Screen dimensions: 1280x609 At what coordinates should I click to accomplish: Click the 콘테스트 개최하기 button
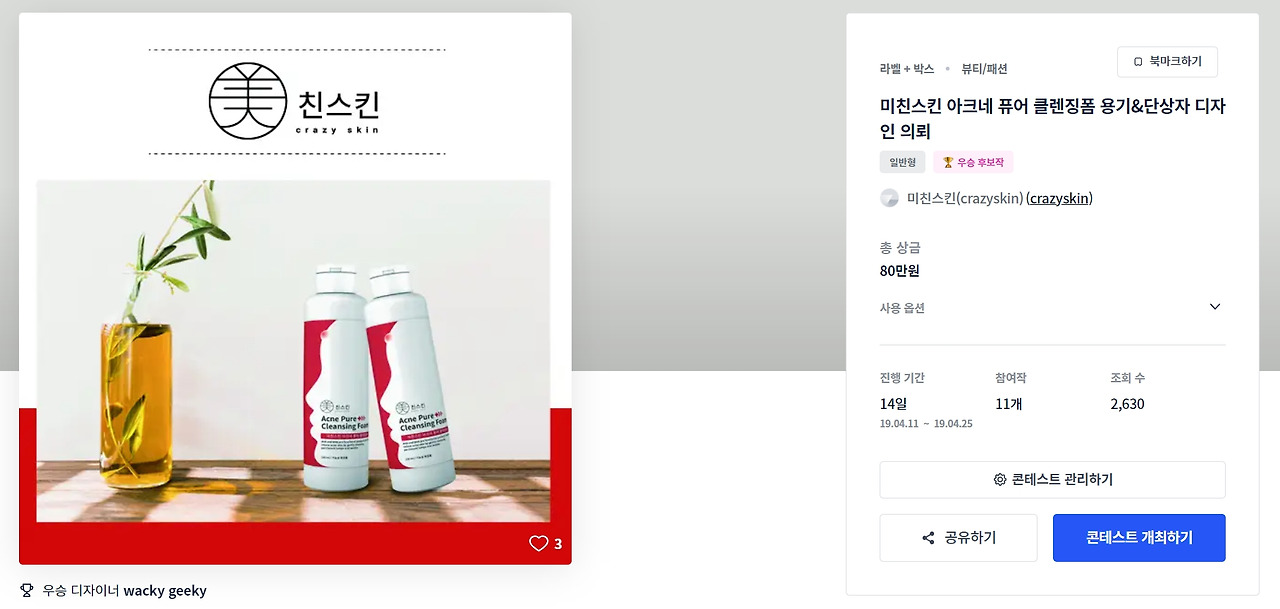(1139, 538)
